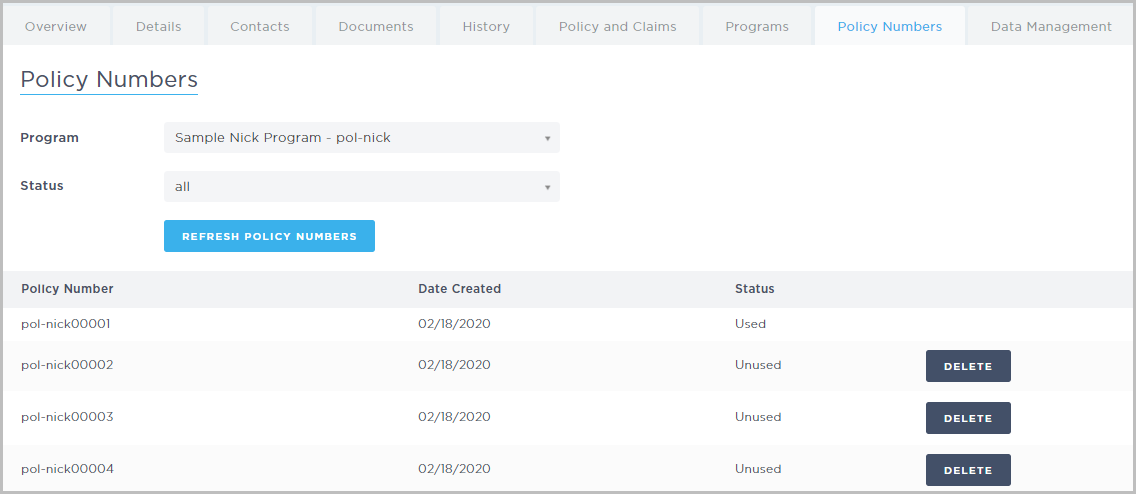1136x494 pixels.
Task: Delete policy number pol-nick00004
Action: coord(968,470)
